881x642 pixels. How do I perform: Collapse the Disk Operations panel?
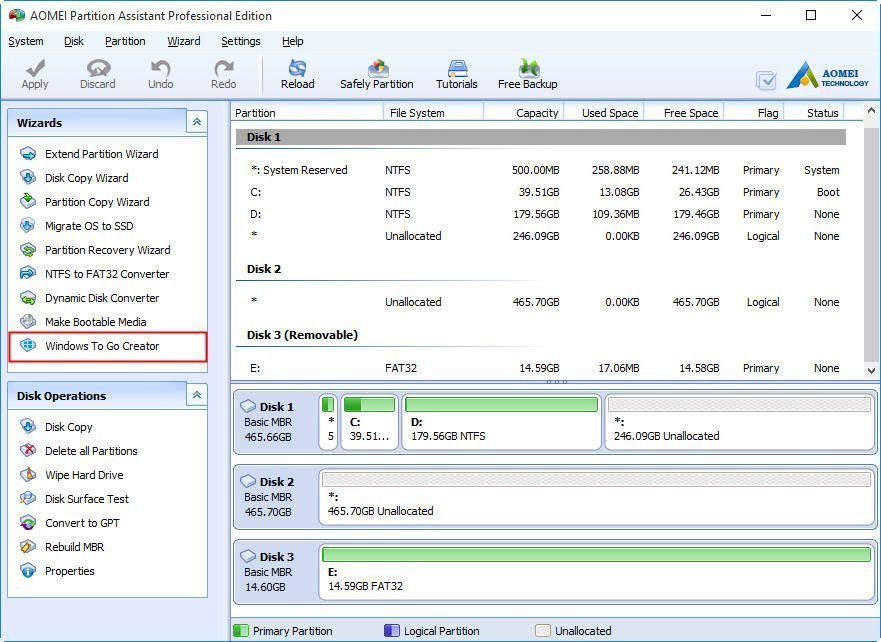(197, 395)
